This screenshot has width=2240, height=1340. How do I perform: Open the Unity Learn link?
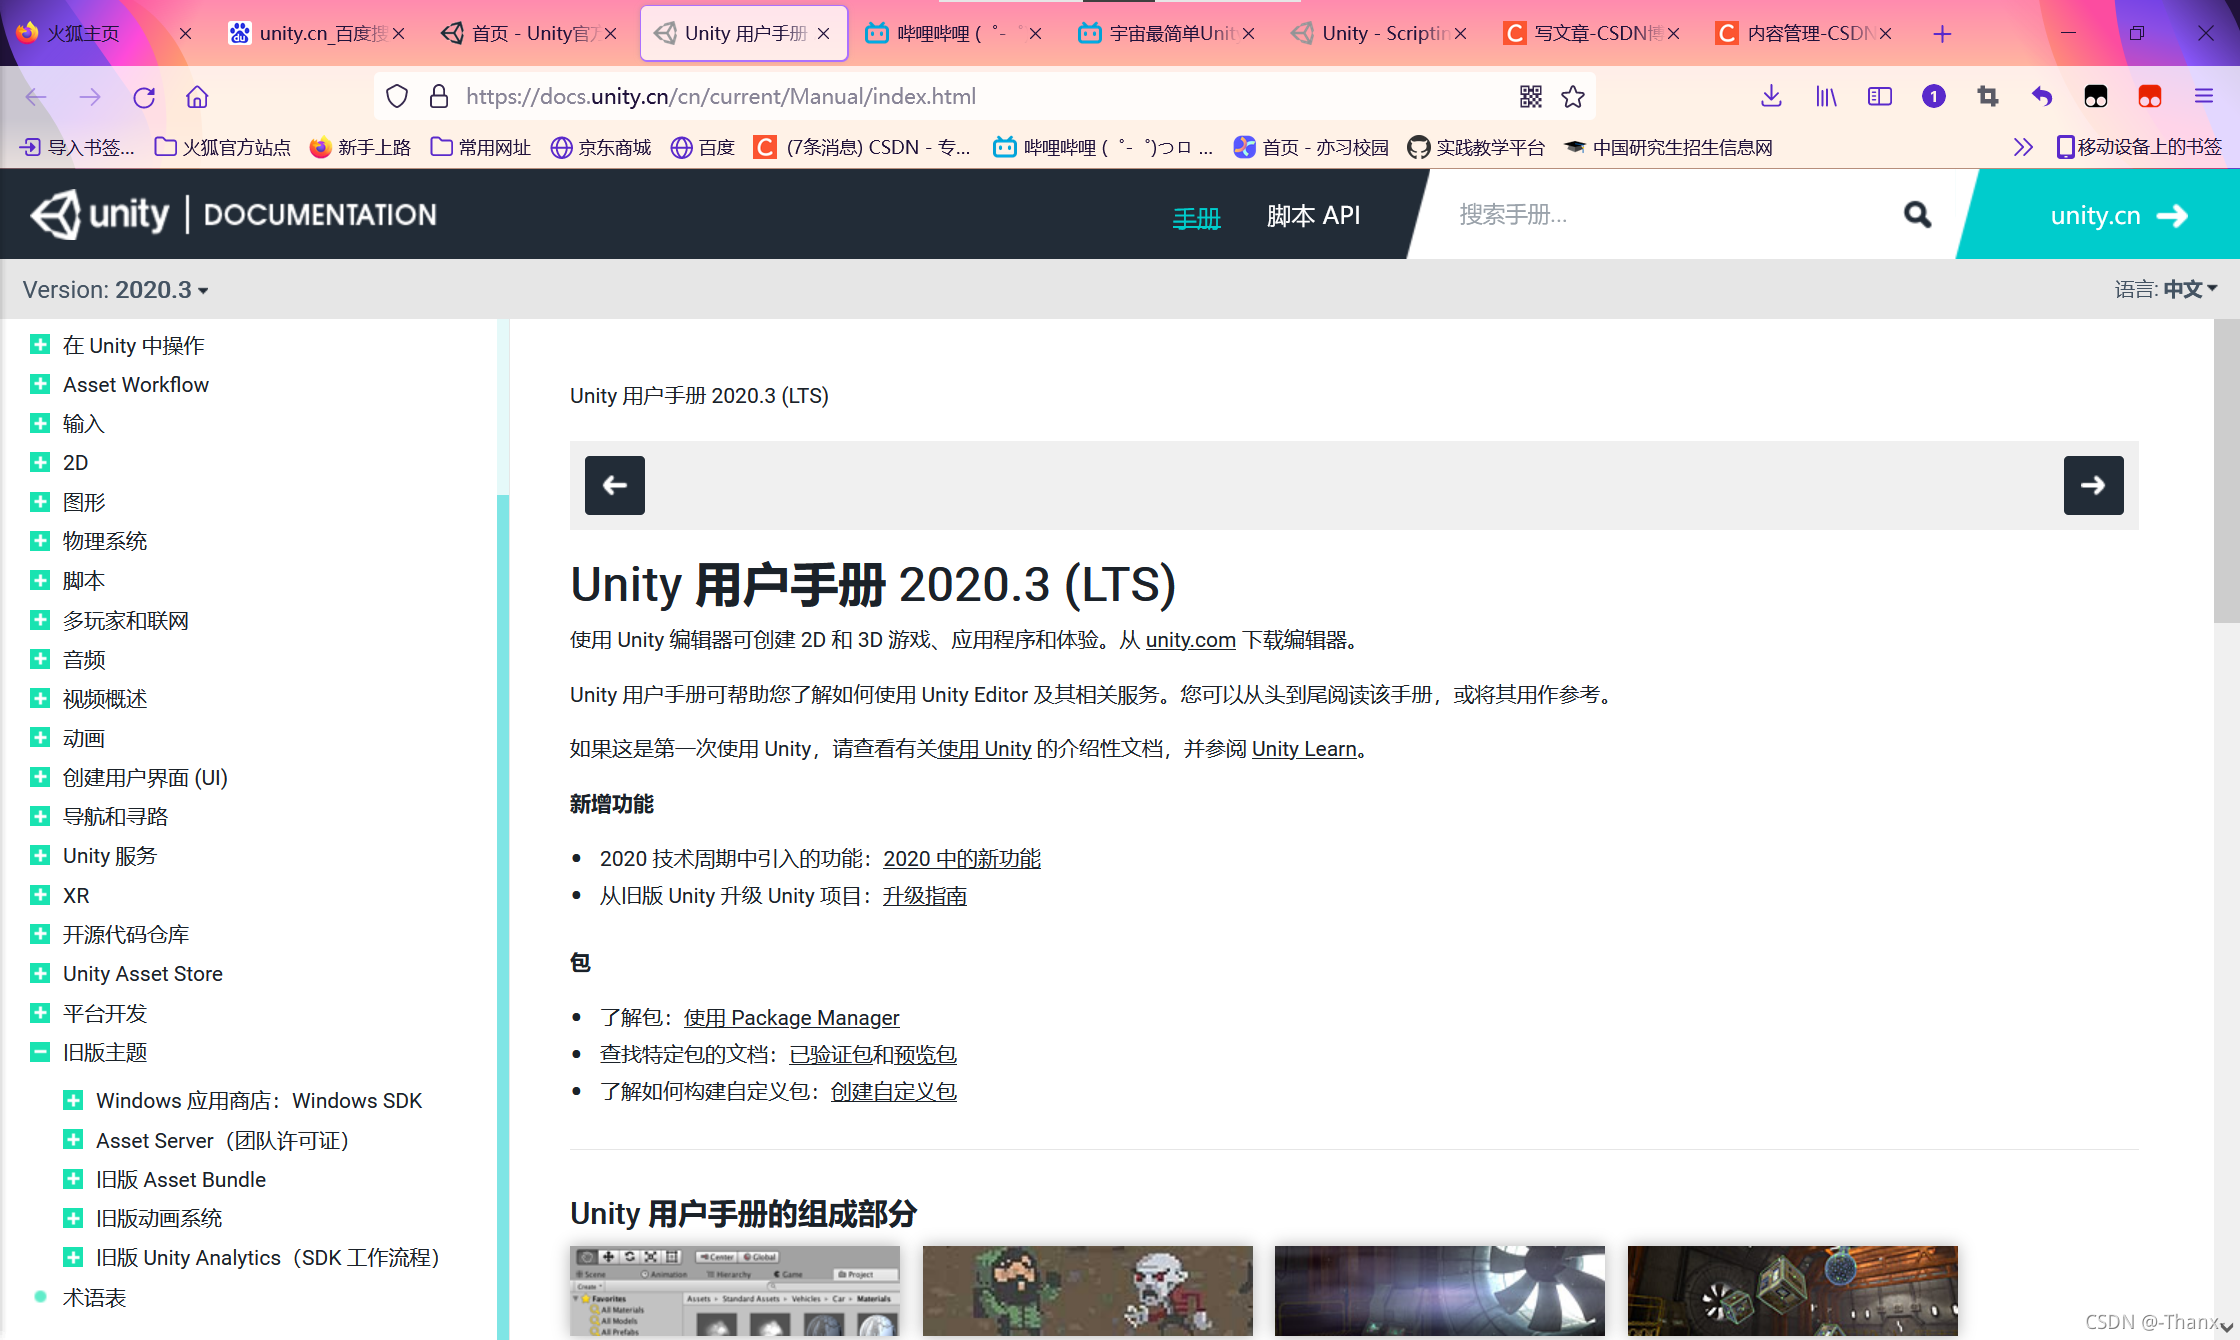[1304, 749]
